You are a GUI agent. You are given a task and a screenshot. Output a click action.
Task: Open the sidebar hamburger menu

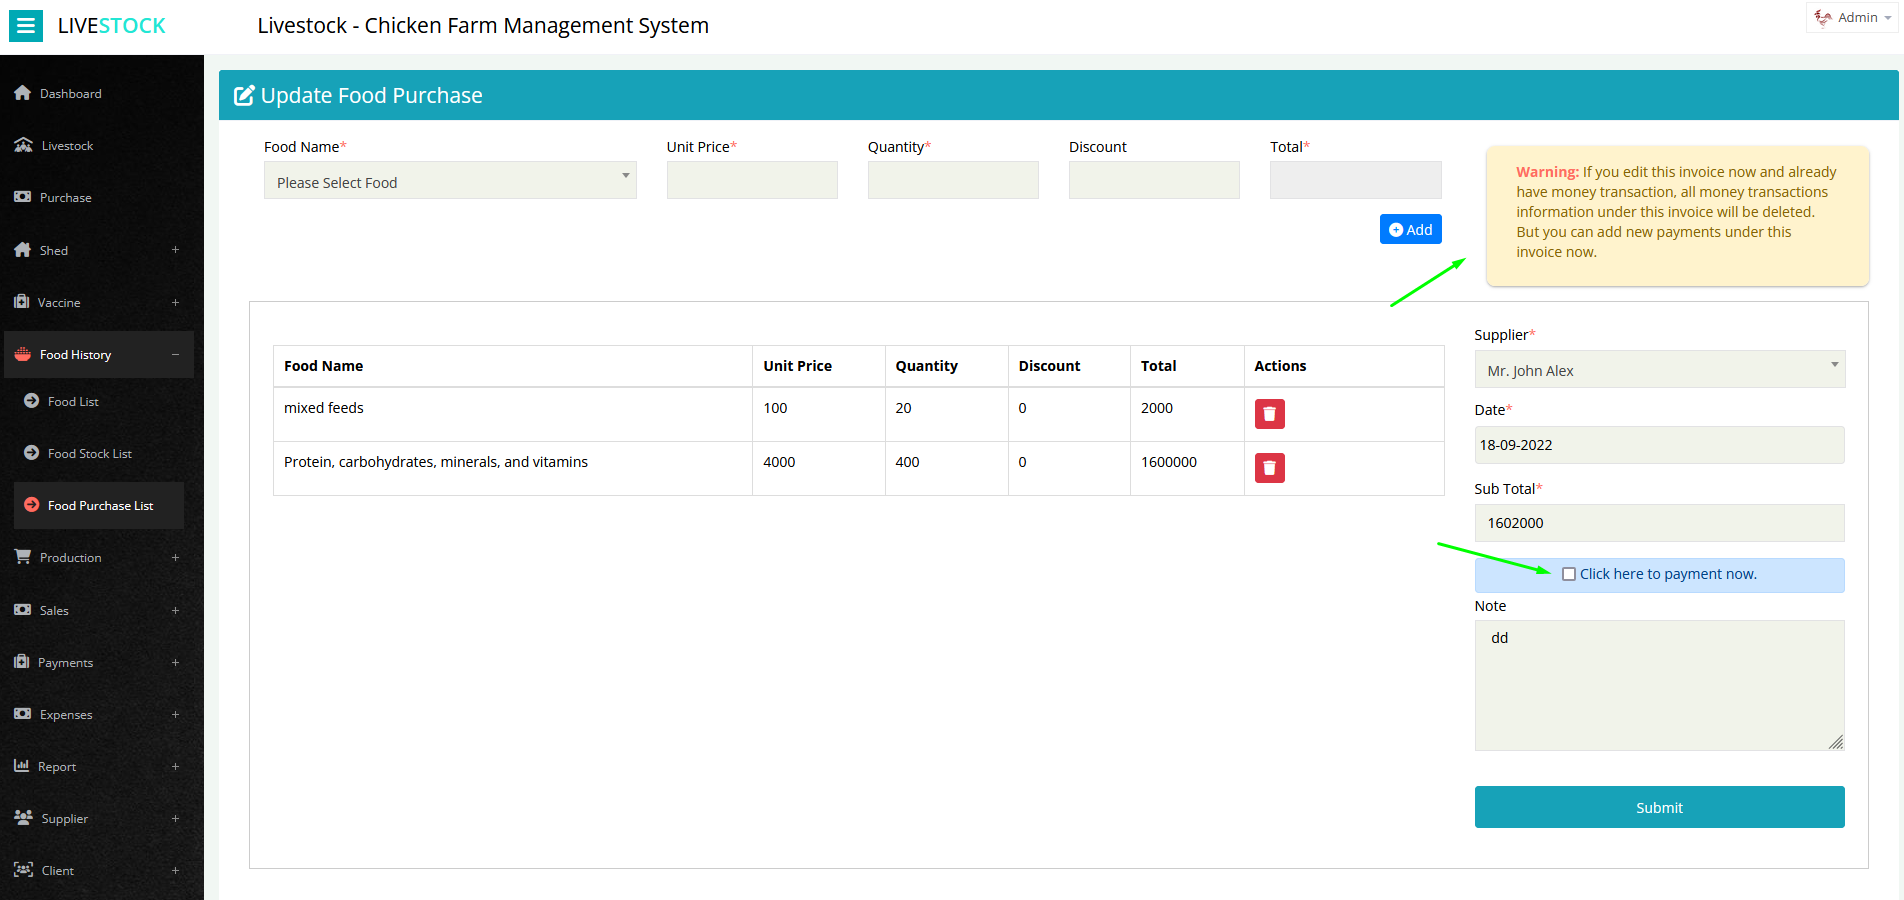(x=25, y=25)
